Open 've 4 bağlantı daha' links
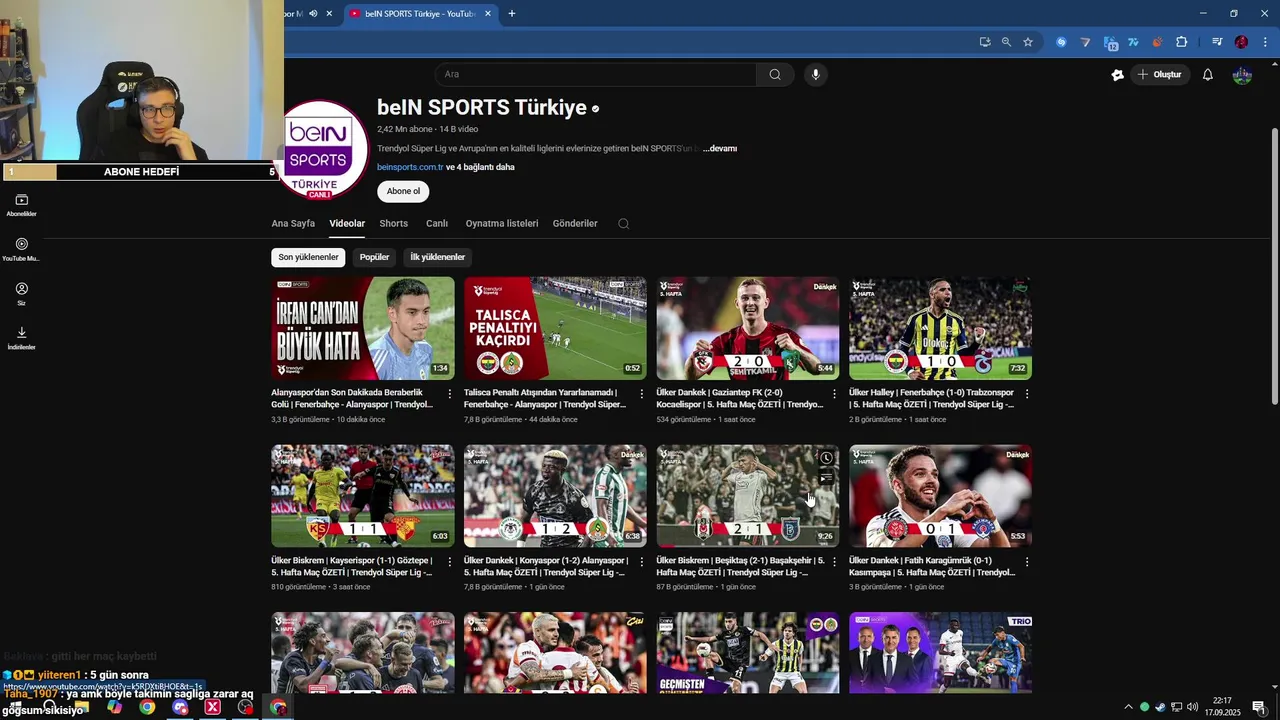This screenshot has width=1280, height=720. [x=480, y=168]
